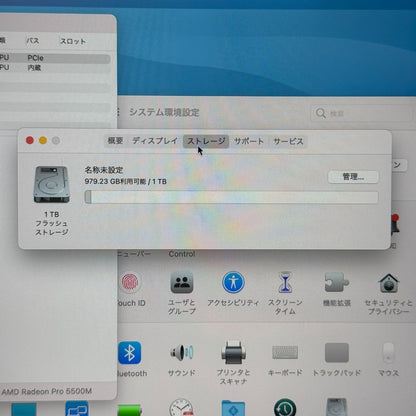Click the スロット column header

tap(73, 41)
